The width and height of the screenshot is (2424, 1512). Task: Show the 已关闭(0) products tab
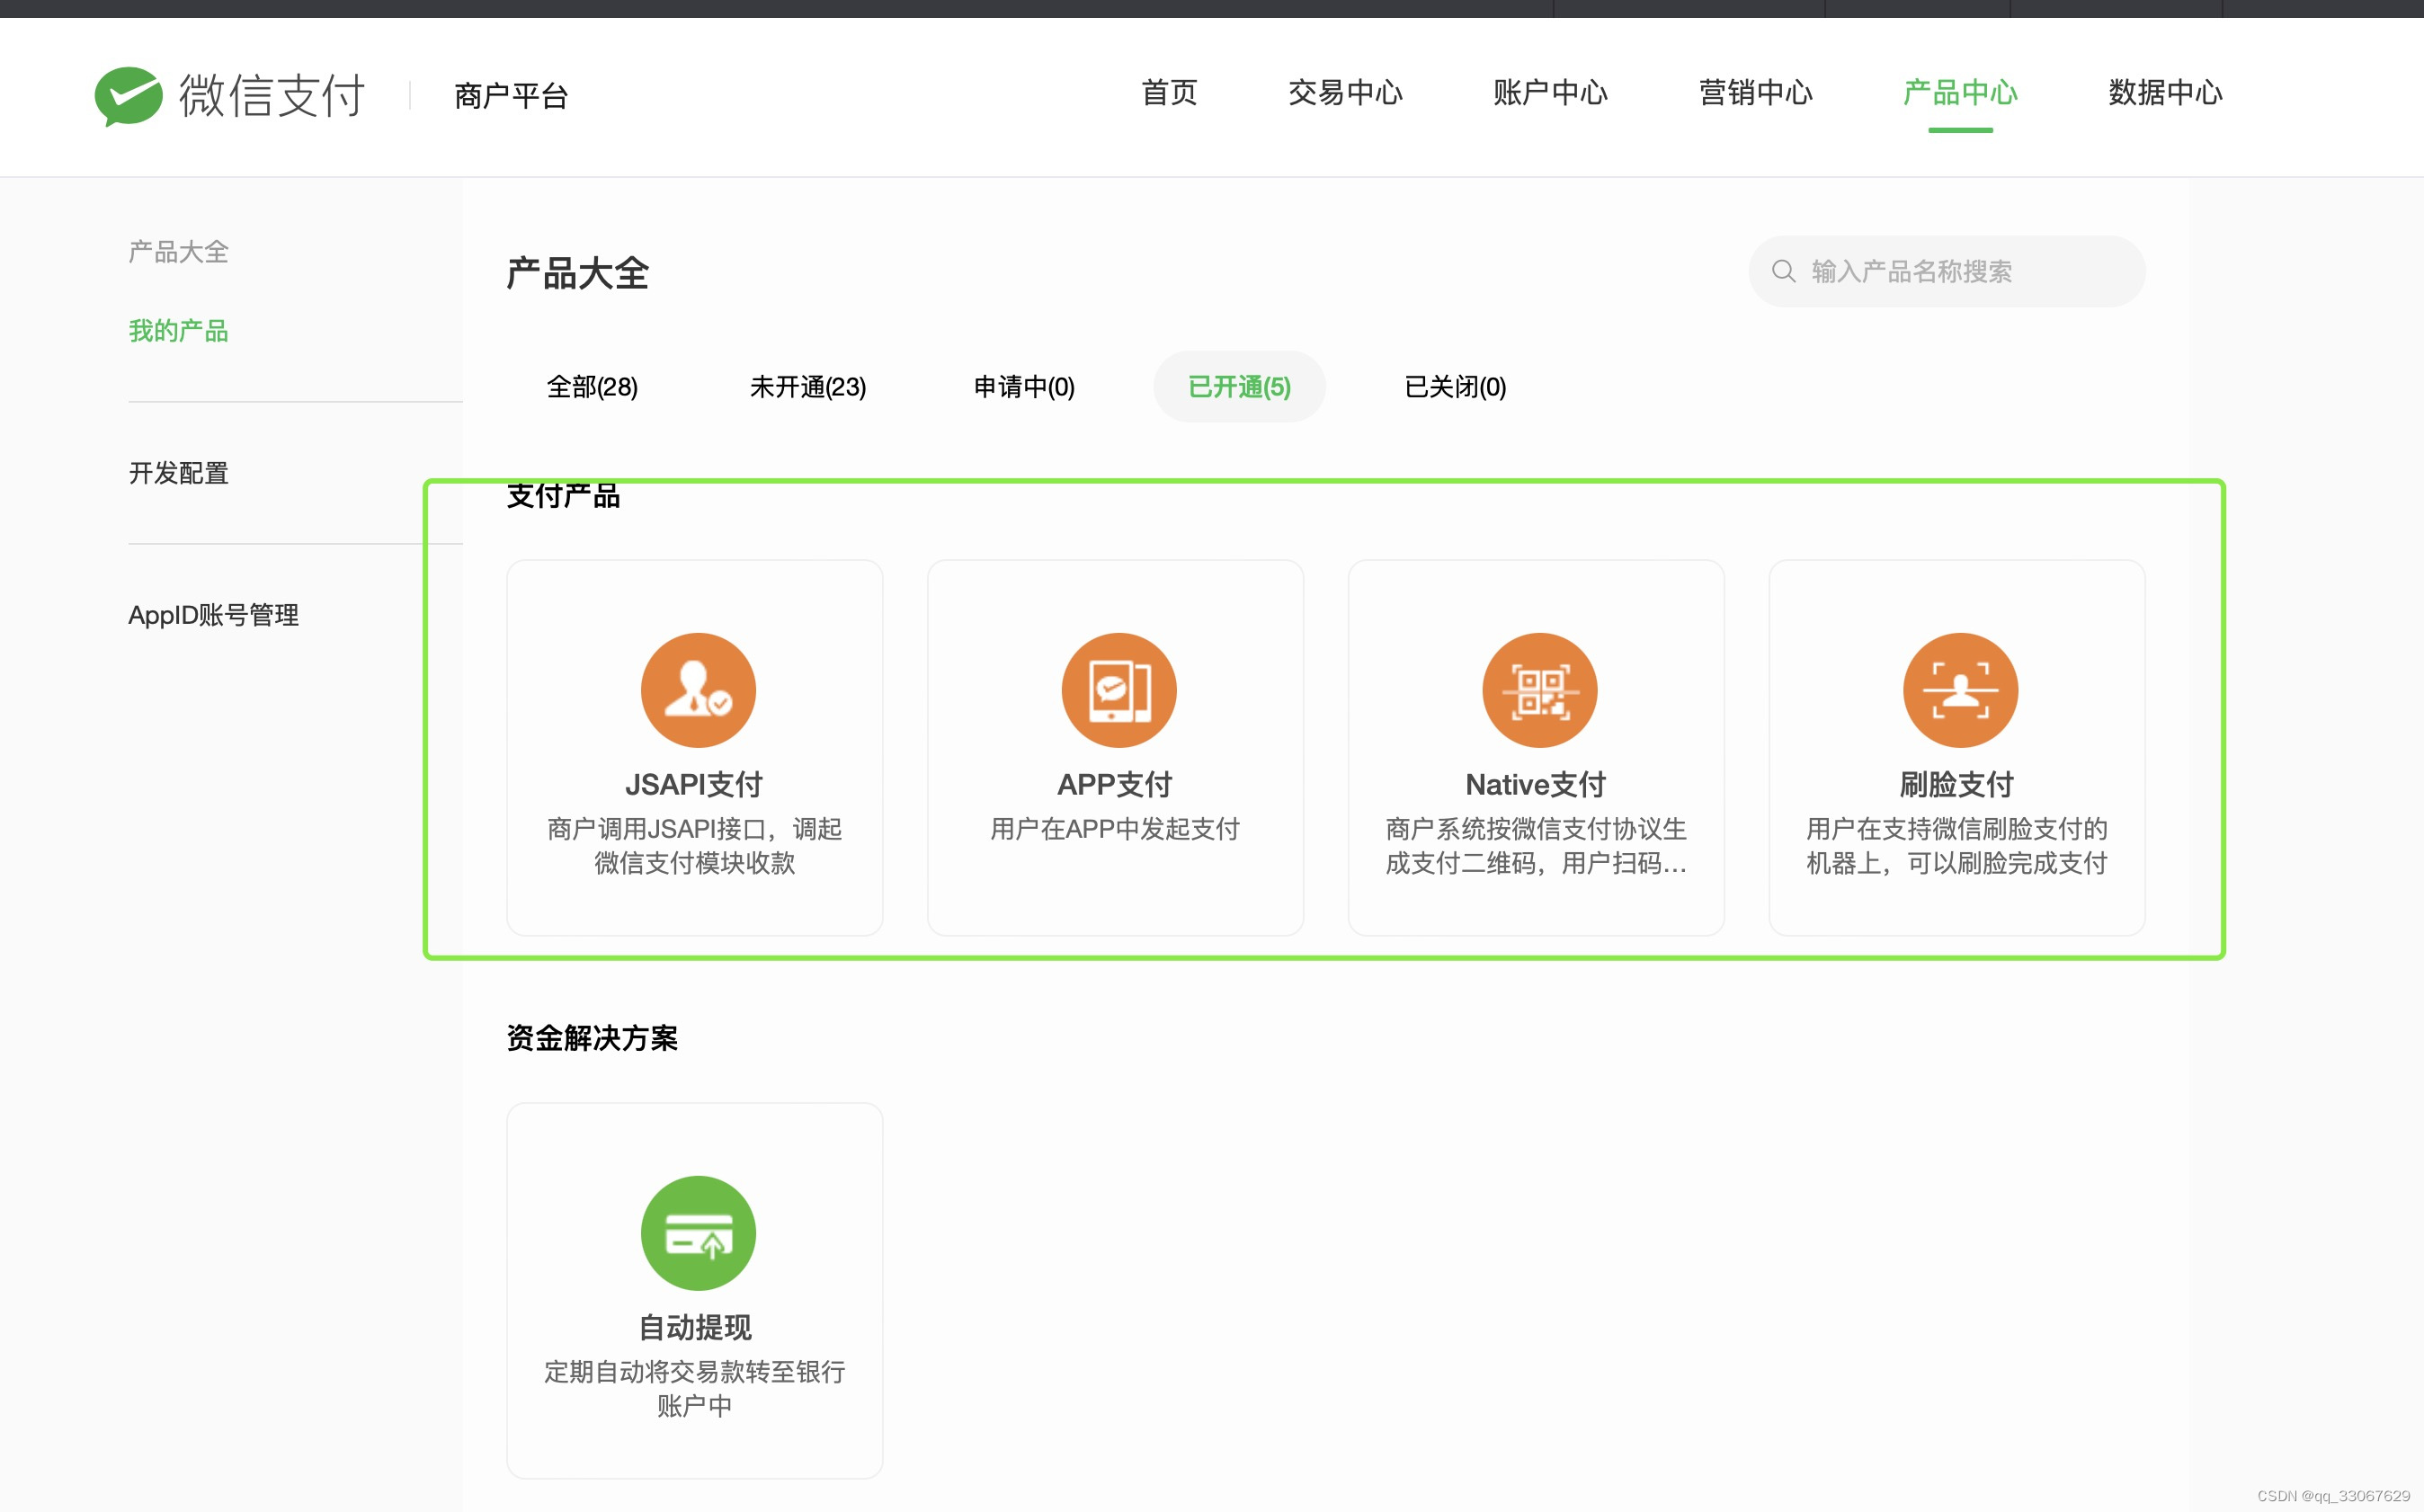[x=1455, y=387]
